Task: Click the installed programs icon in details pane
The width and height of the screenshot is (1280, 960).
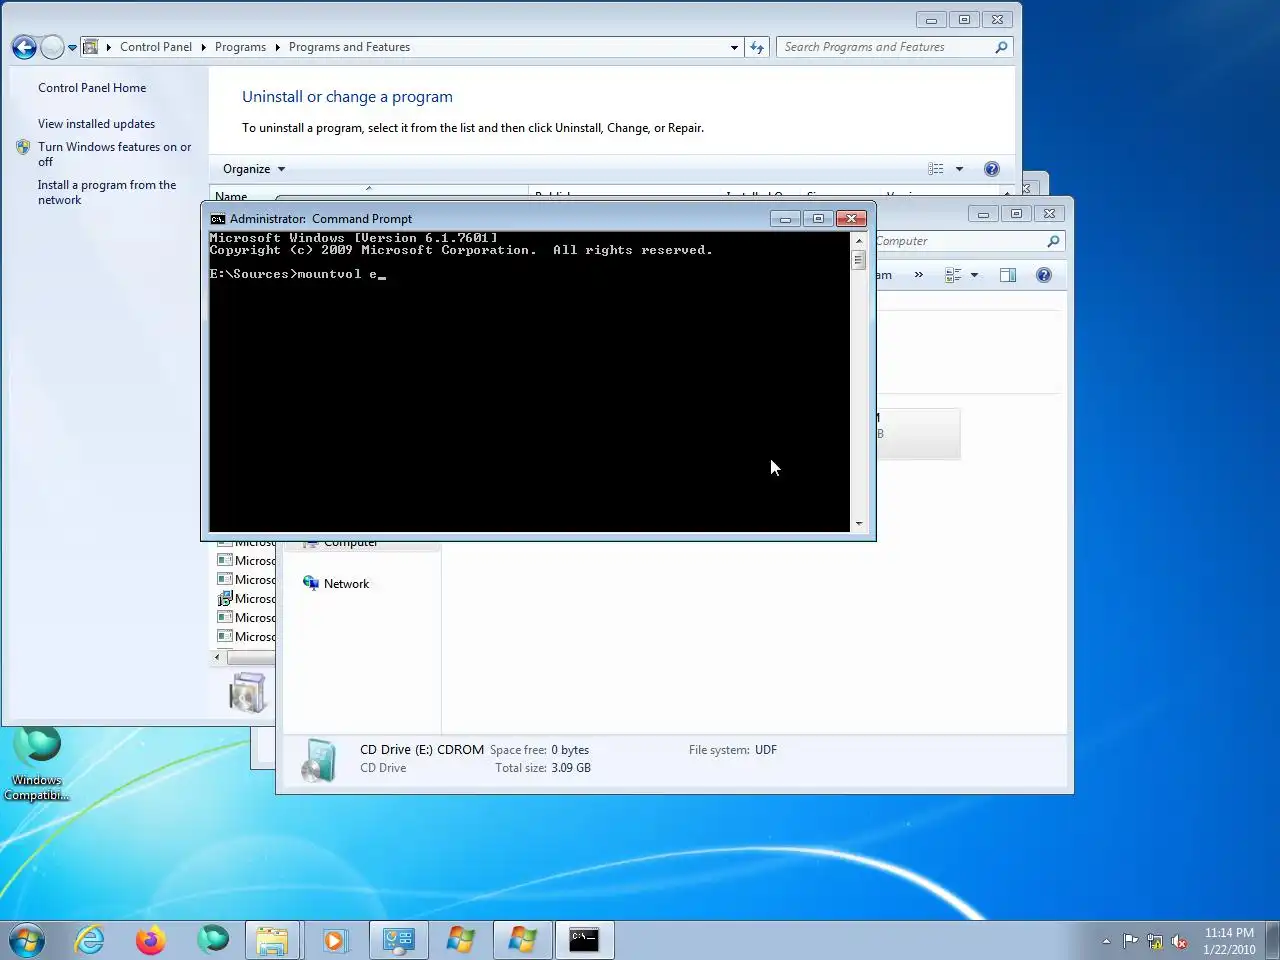Action: 247,692
